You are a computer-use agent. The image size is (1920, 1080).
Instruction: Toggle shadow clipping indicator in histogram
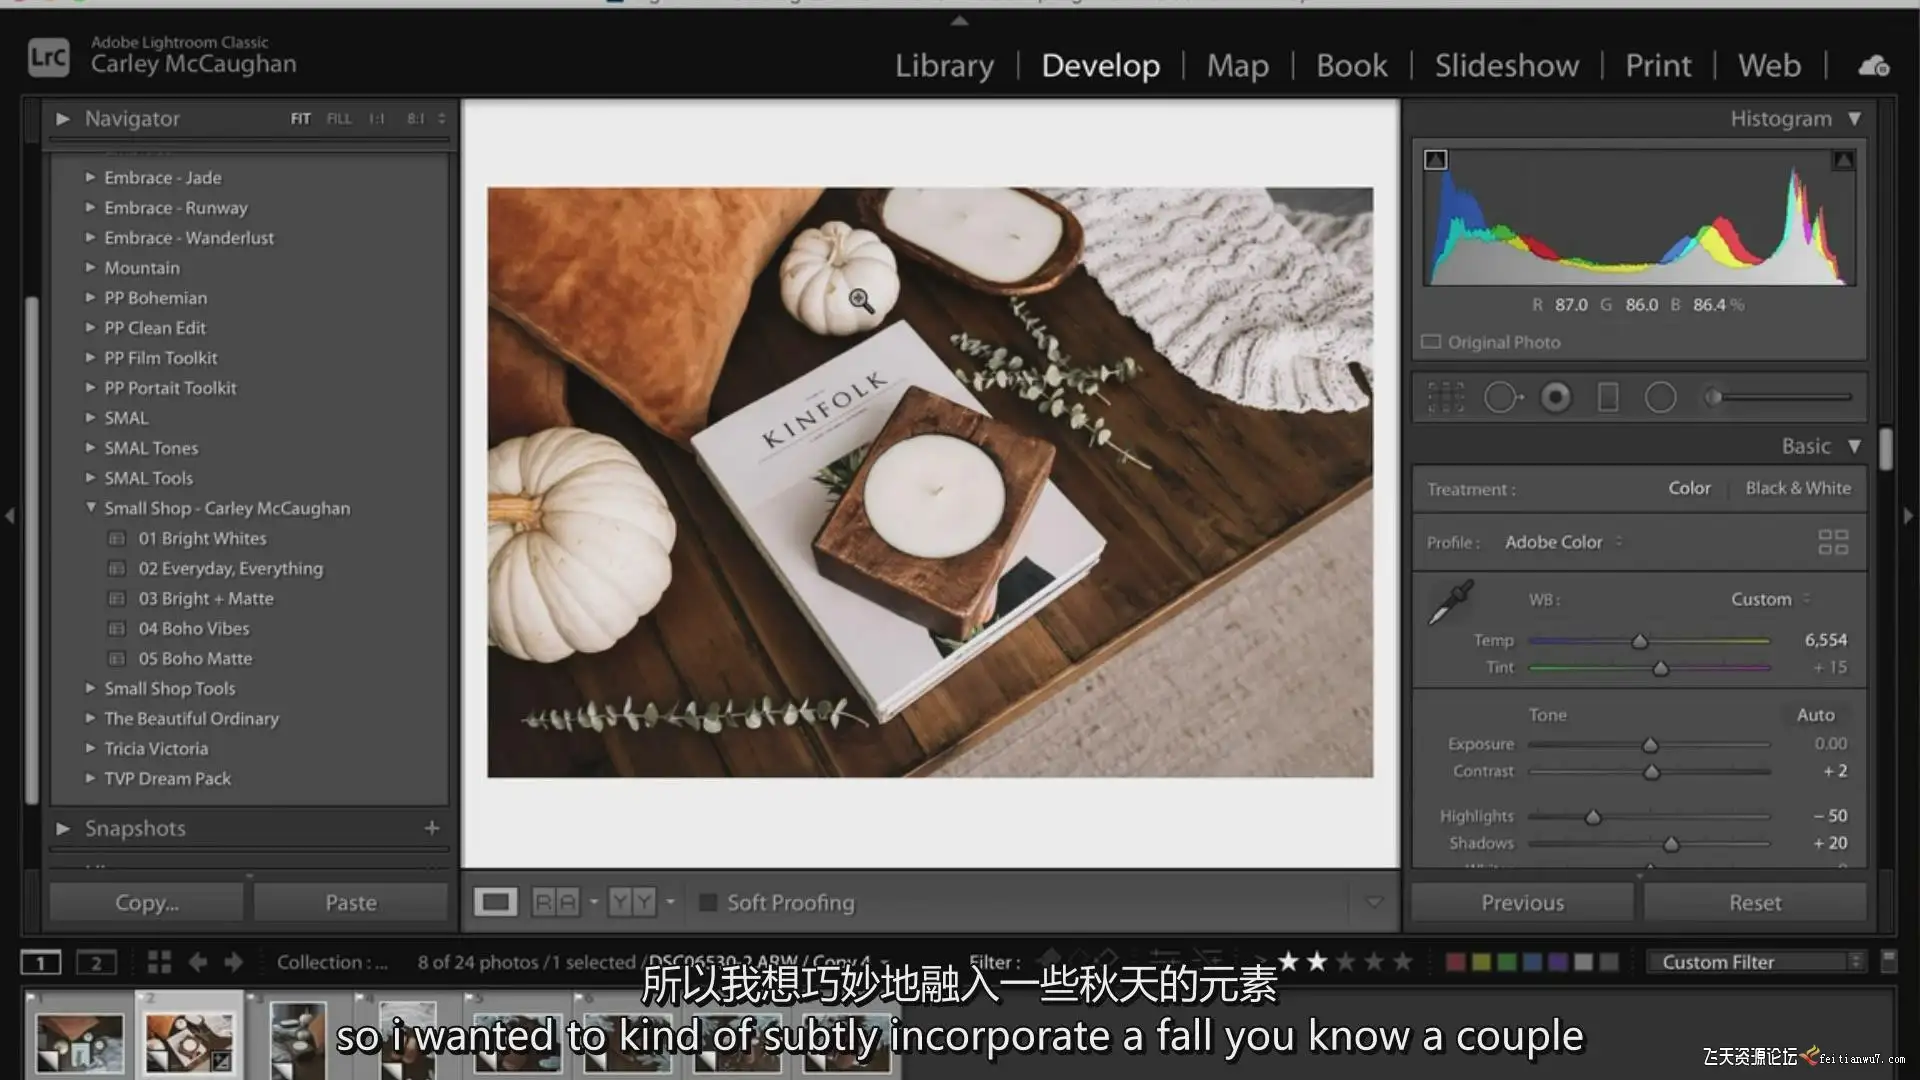(1435, 160)
